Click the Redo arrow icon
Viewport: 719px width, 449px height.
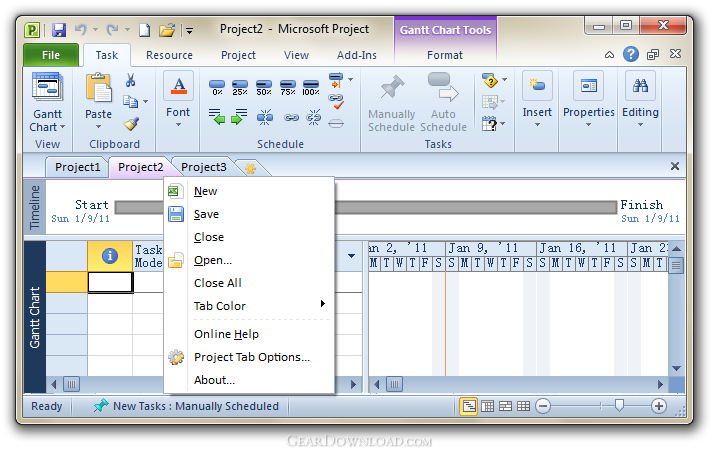click(x=112, y=30)
